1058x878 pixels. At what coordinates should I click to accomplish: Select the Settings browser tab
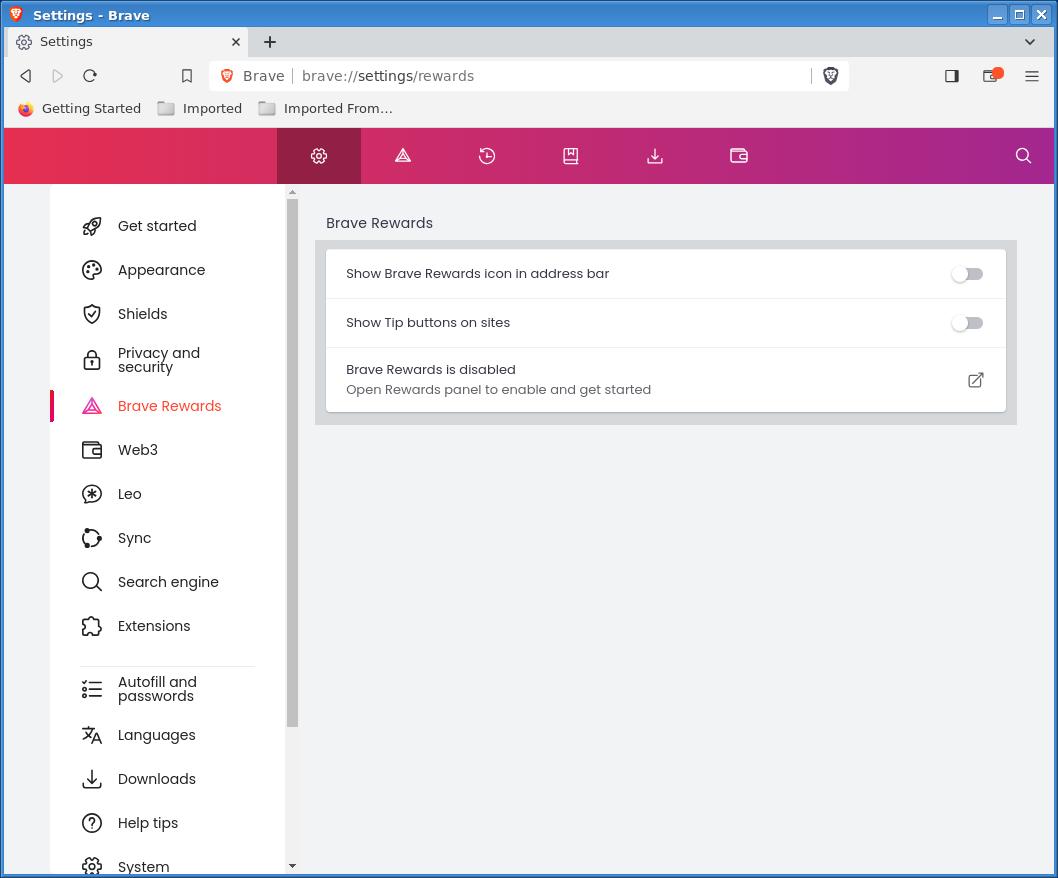pos(128,42)
